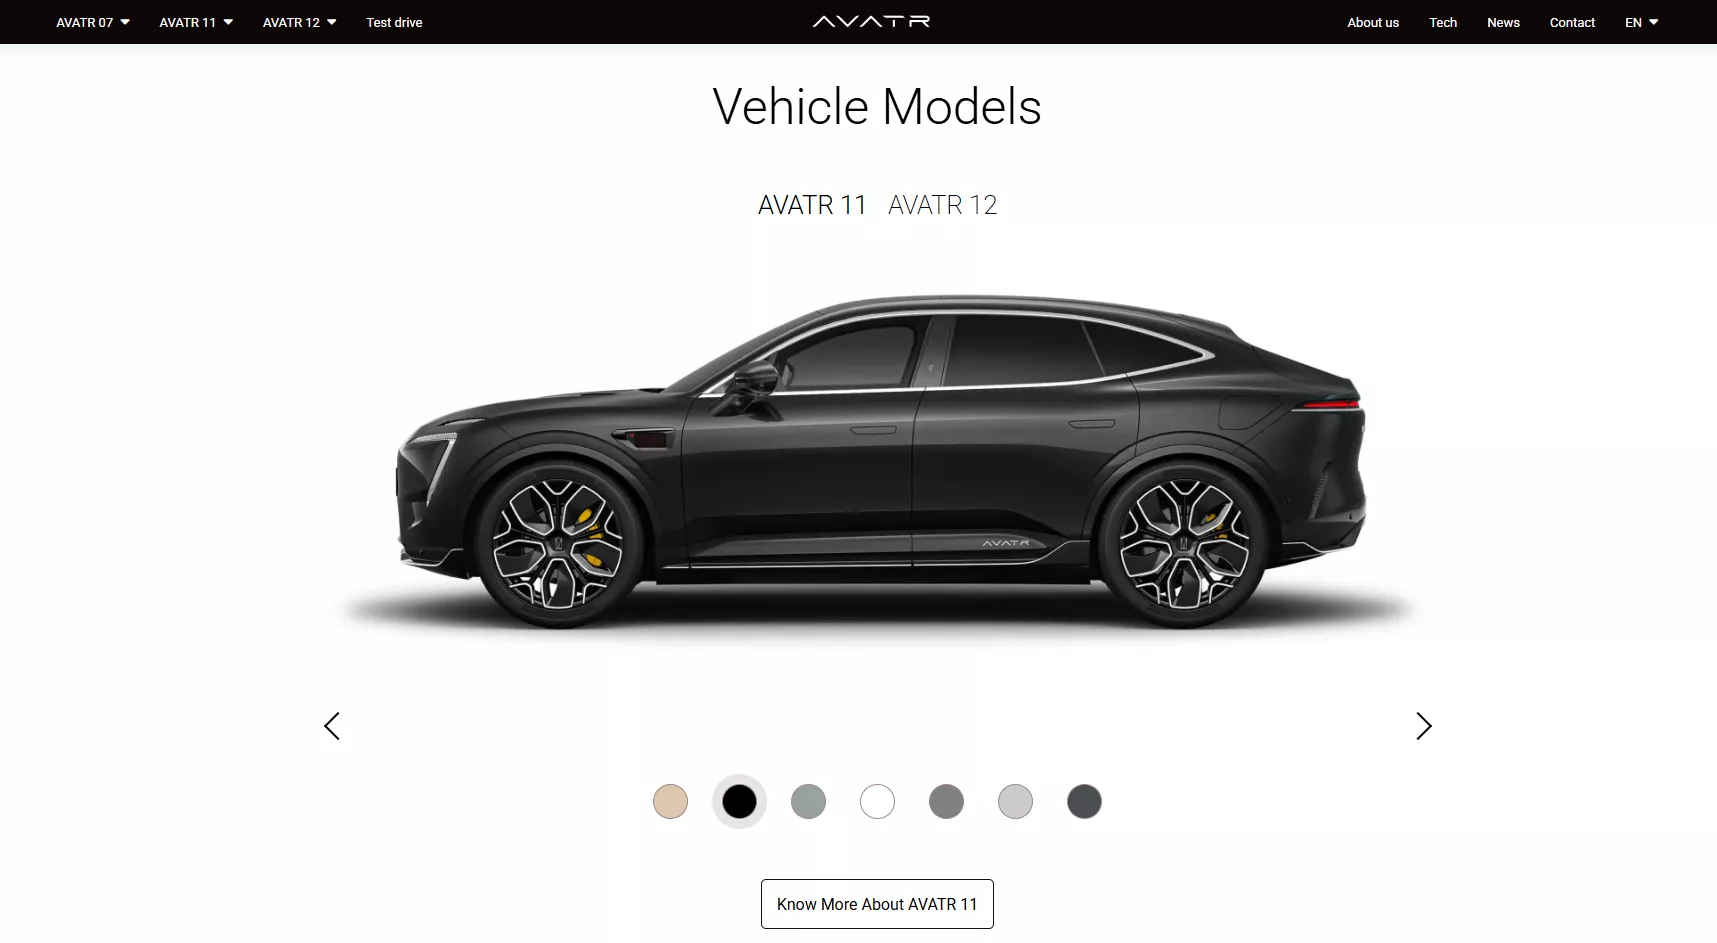Open the About us menu item
1717x943 pixels.
1373,22
